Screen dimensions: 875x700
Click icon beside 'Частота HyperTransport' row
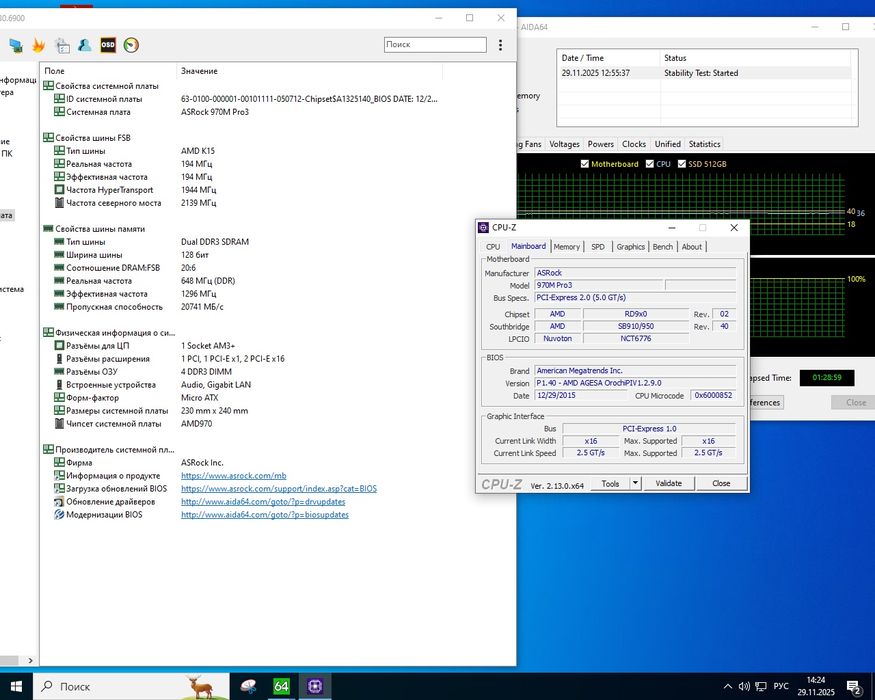(x=59, y=190)
